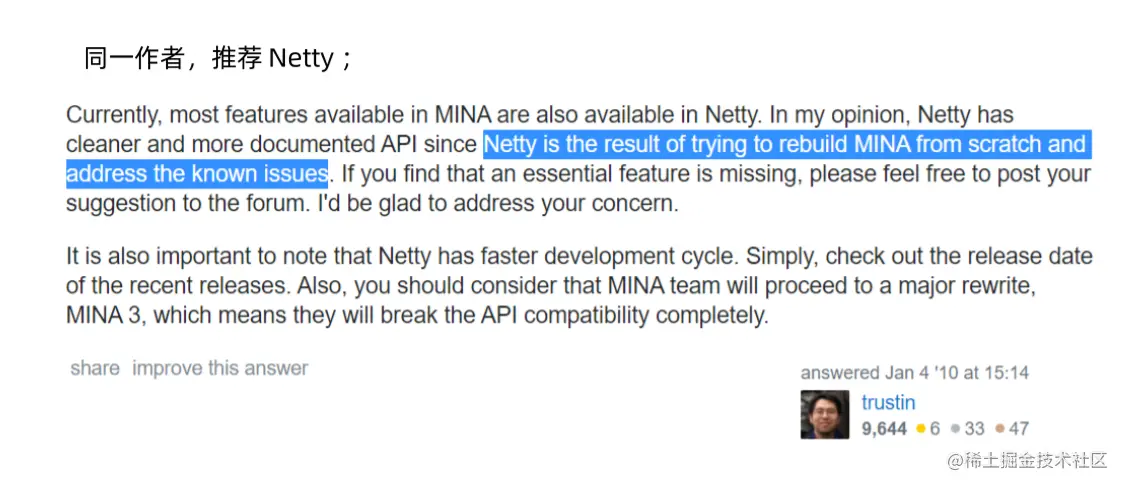Click the silver badge dot icon
The height and width of the screenshot is (487, 1124).
(x=956, y=429)
